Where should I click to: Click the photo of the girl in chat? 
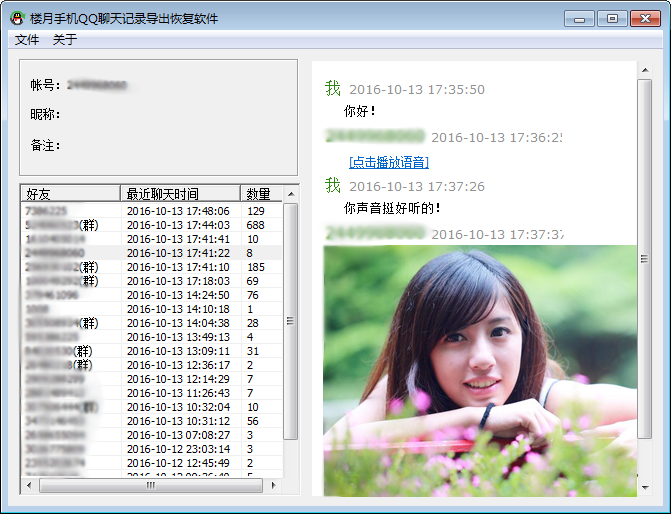click(x=480, y=370)
